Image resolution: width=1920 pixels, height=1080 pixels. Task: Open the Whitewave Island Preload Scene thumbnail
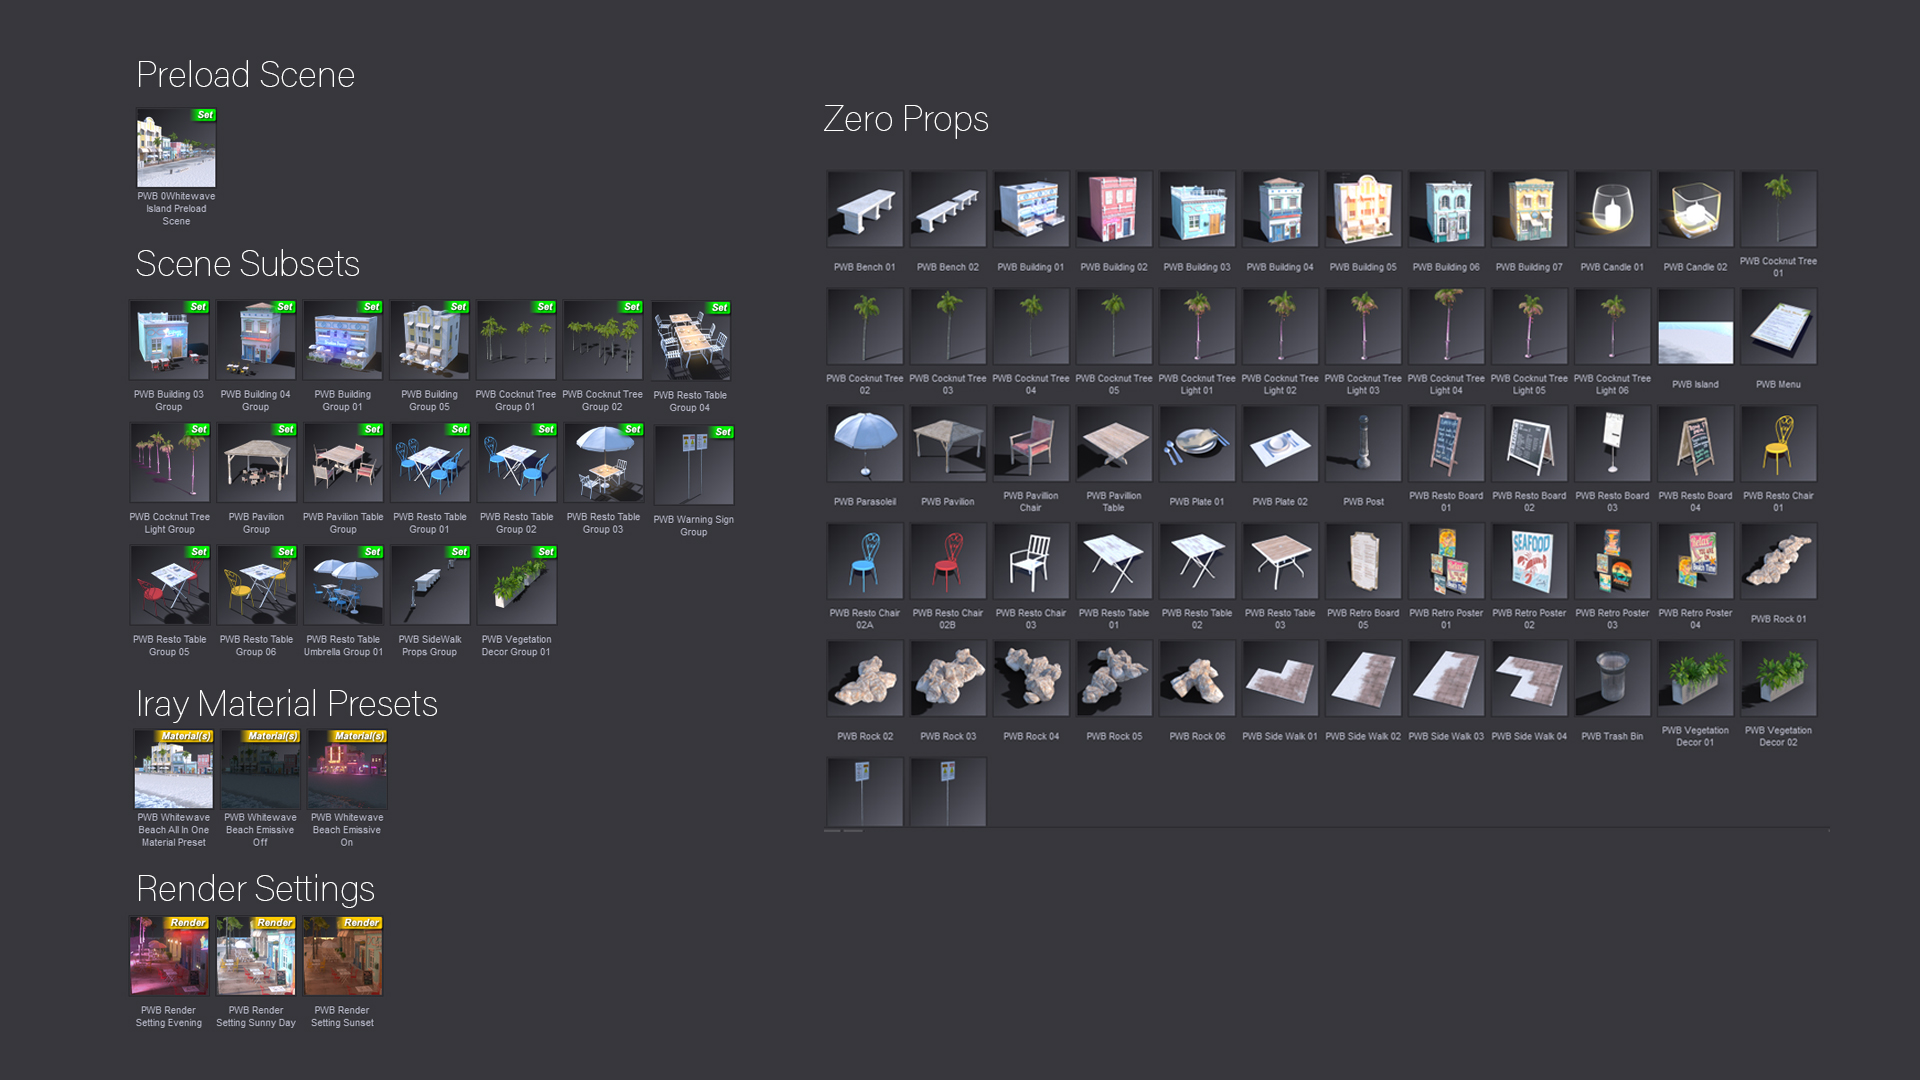[176, 149]
